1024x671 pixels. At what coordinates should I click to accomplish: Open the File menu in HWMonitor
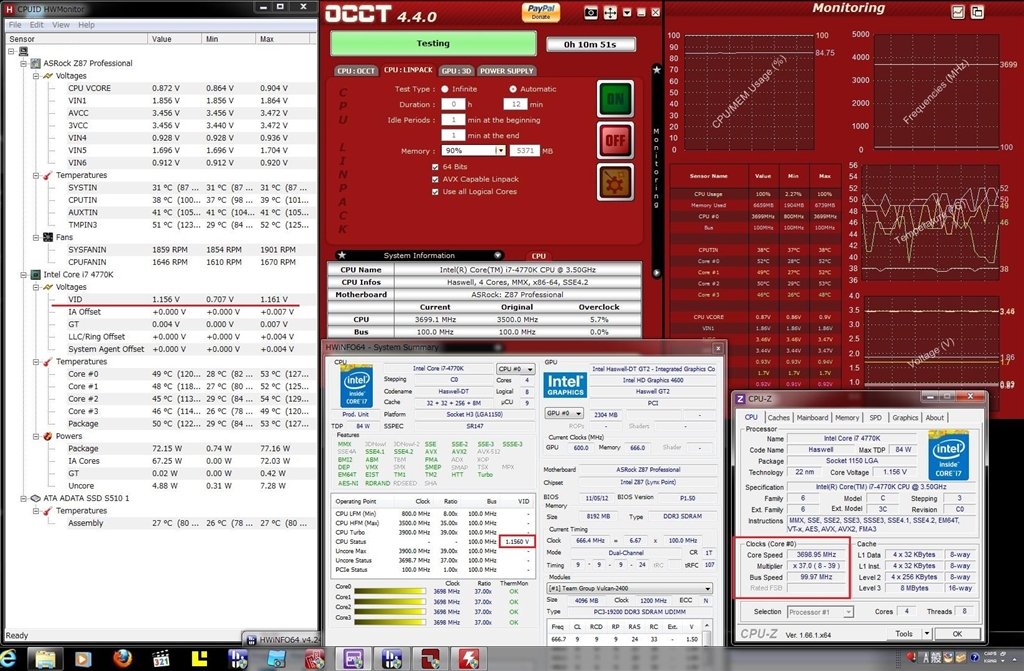click(15, 25)
